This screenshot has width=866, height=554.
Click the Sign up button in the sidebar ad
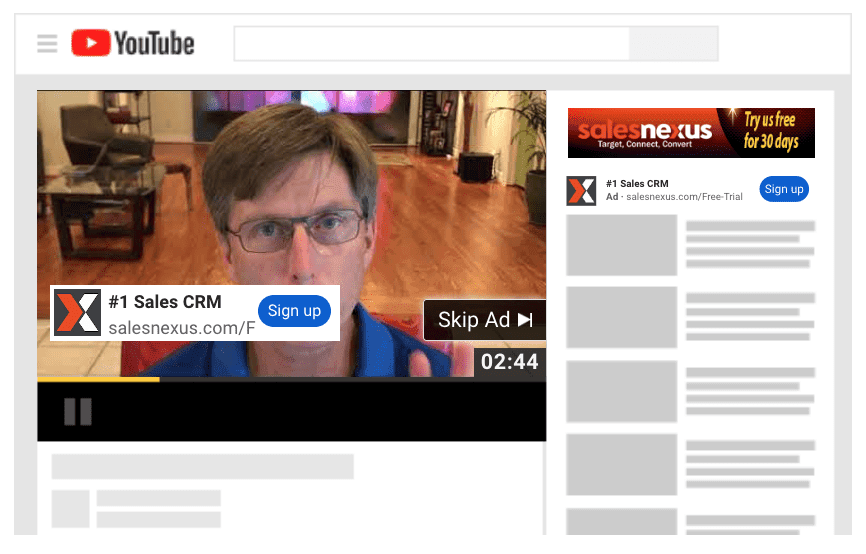pos(784,189)
